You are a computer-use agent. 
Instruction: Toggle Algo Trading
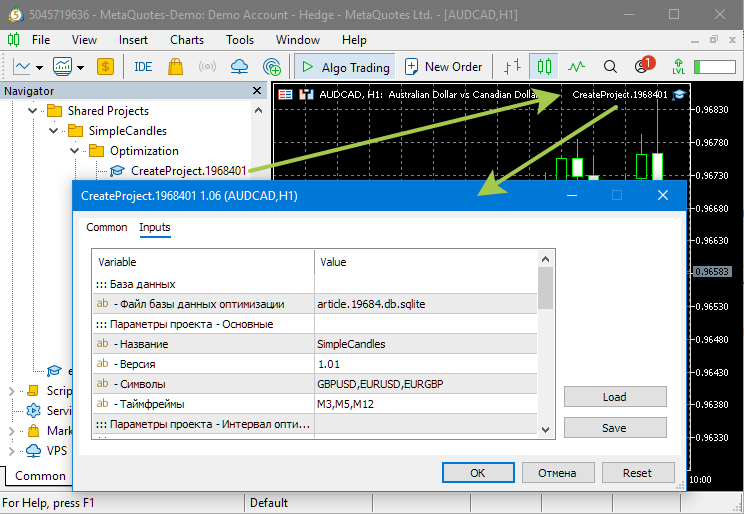[345, 67]
